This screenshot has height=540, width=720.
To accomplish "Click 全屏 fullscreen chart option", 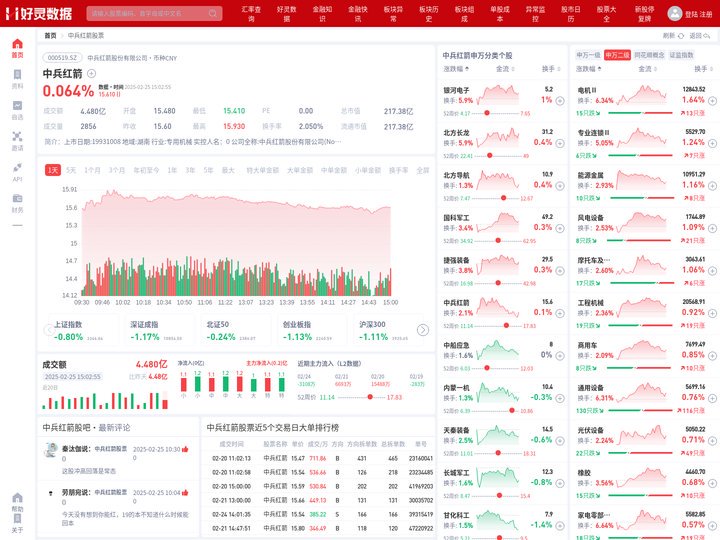I will 422,170.
